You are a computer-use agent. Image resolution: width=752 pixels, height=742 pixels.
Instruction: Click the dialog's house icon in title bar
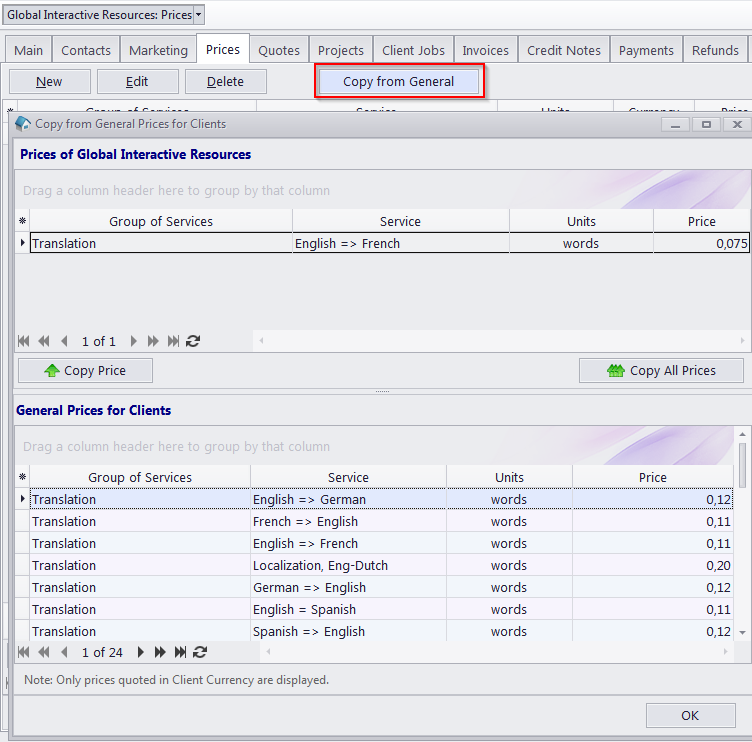[23, 124]
